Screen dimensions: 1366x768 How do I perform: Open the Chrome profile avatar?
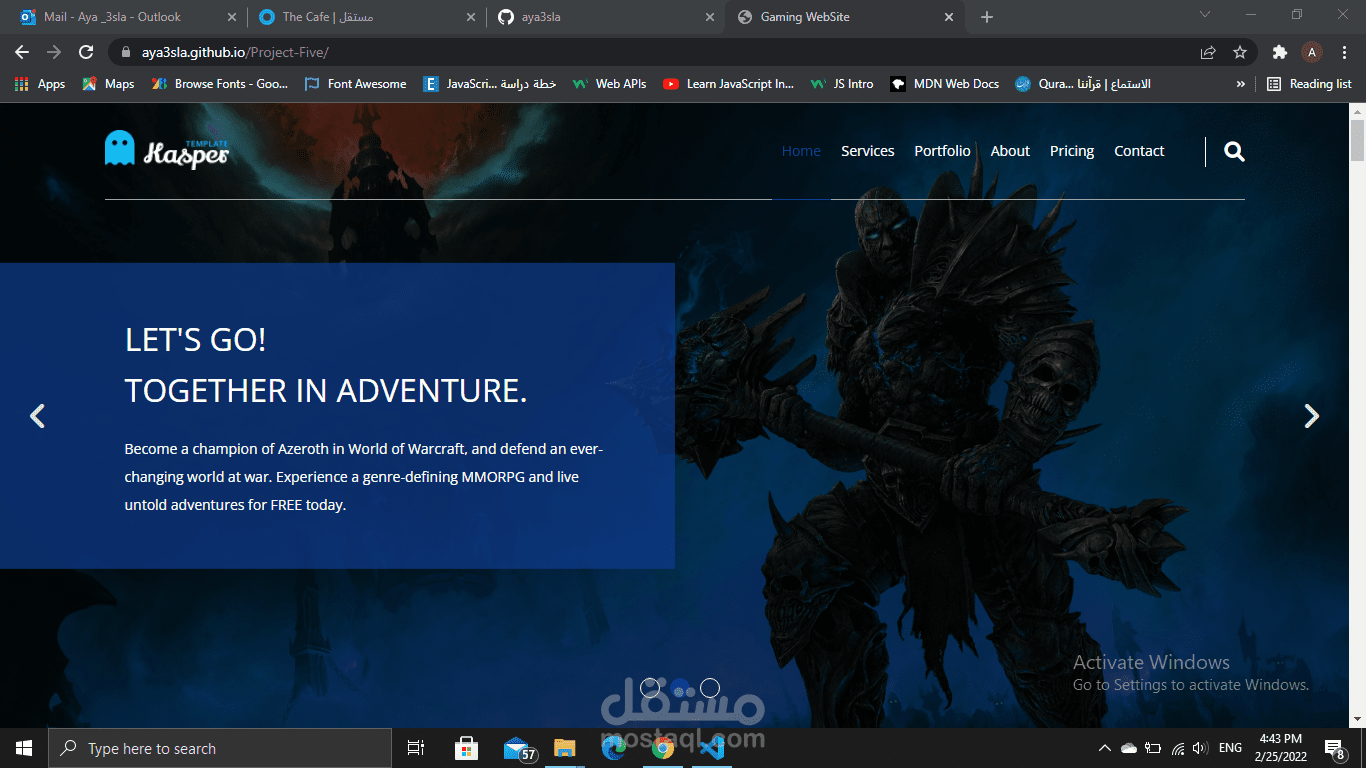(1313, 51)
